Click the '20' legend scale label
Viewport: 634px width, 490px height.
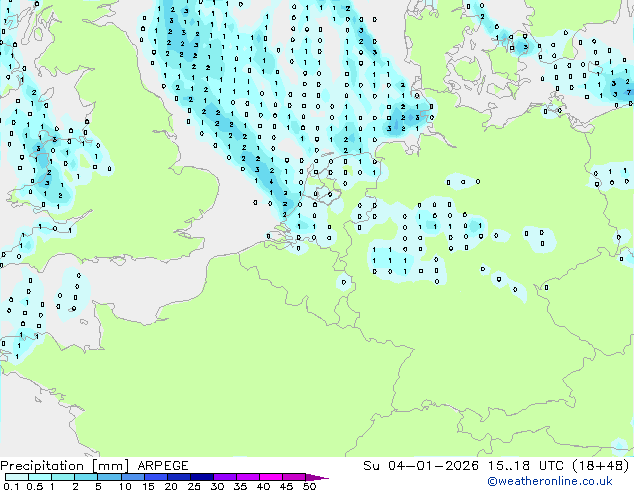[x=171, y=486]
